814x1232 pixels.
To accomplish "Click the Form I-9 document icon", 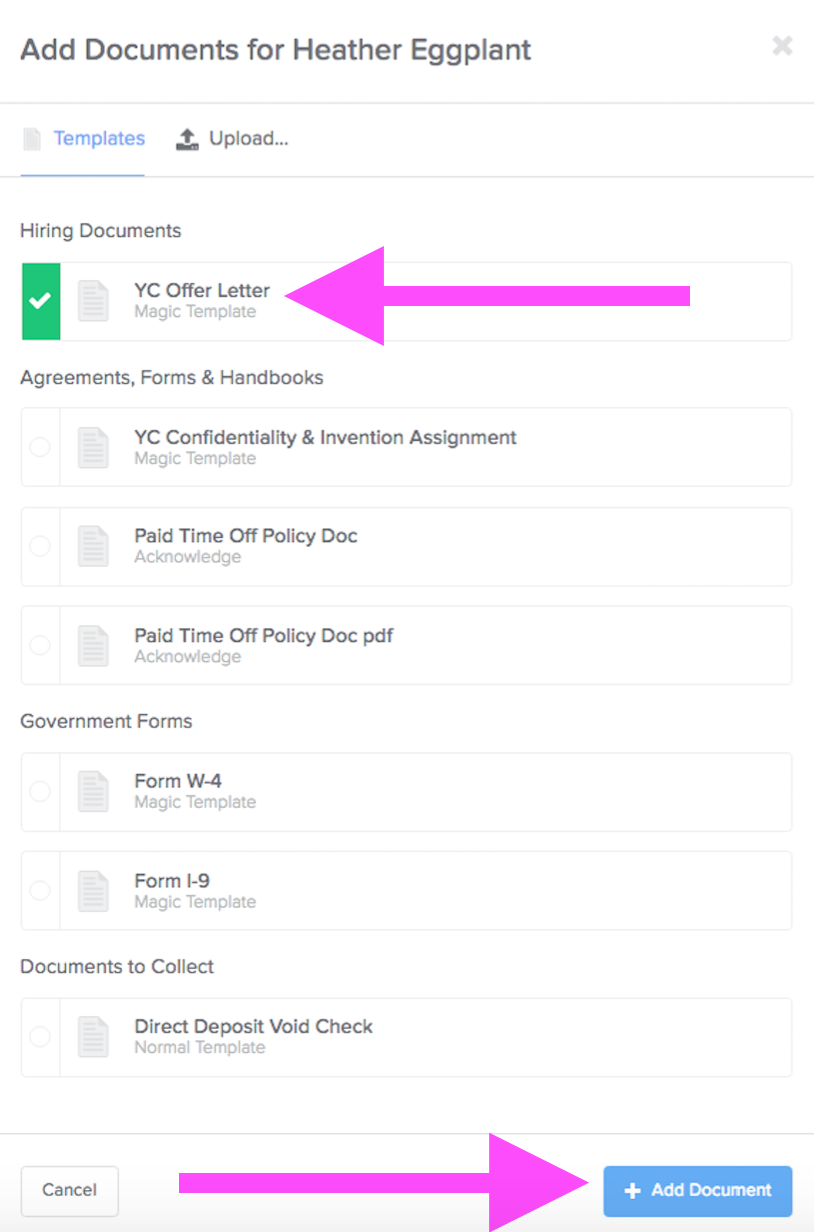I will [x=93, y=890].
